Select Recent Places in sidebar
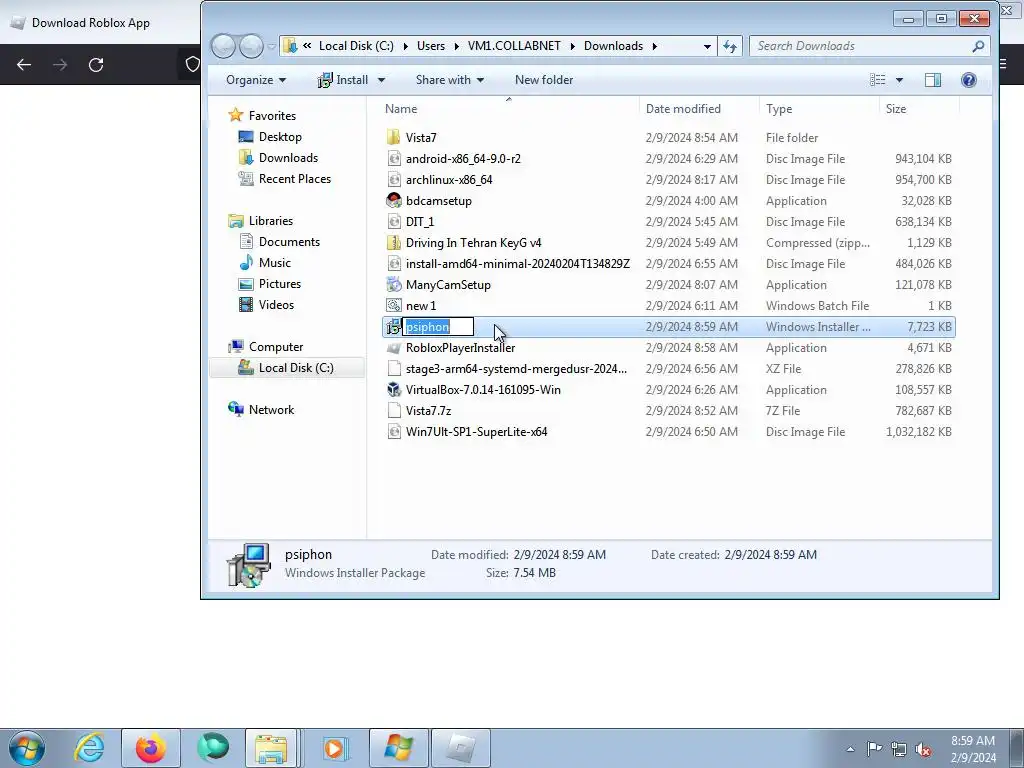The image size is (1024, 768). [x=295, y=179]
